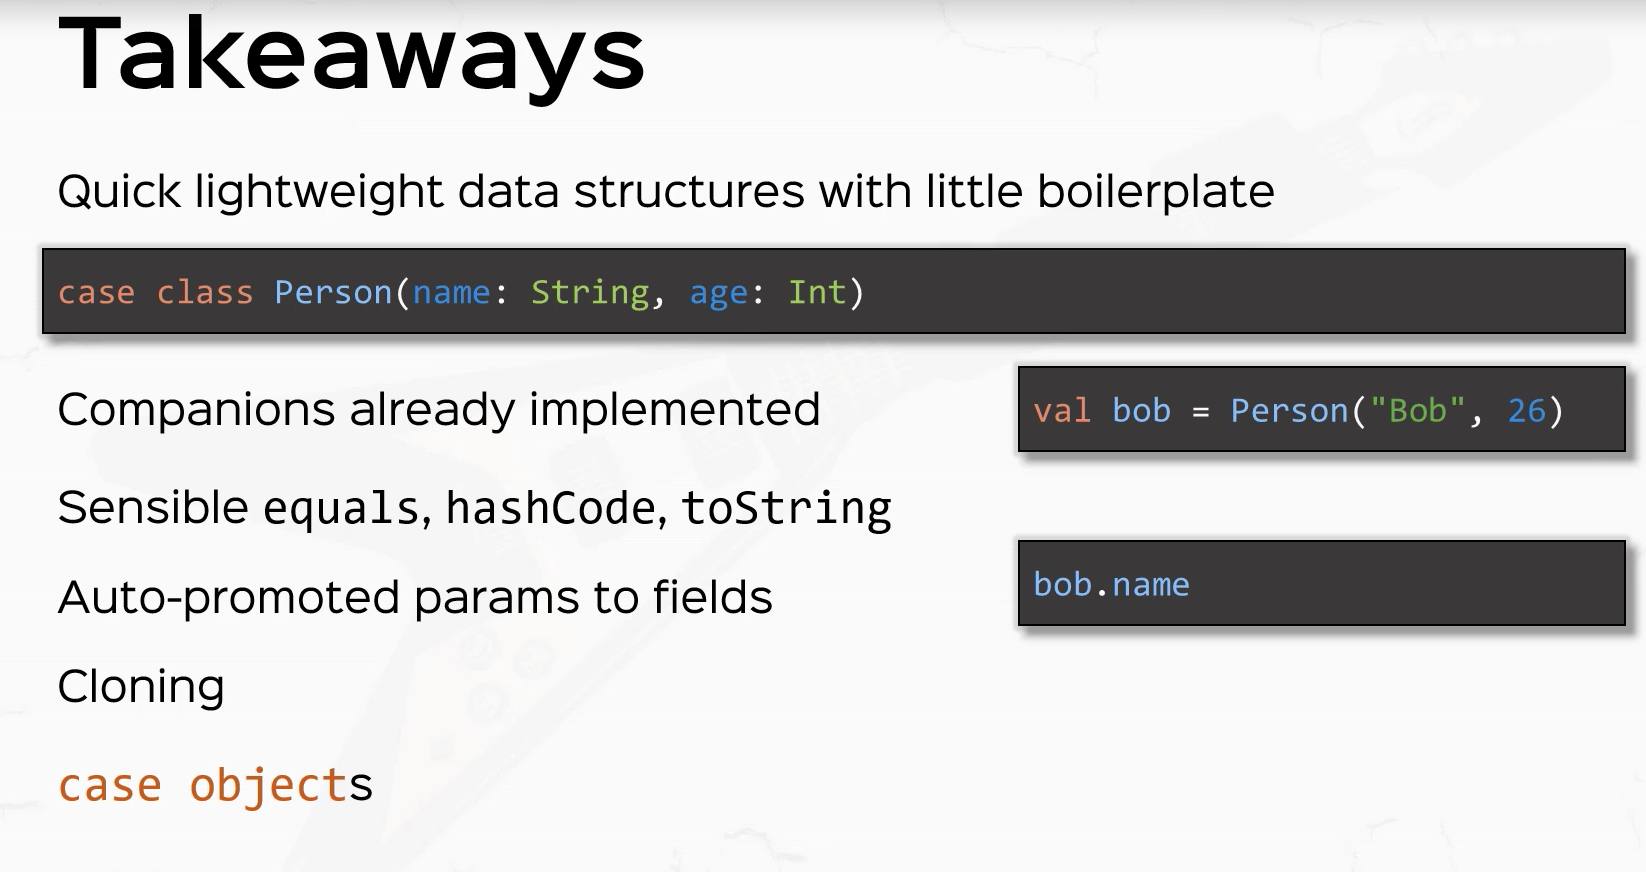1646x872 pixels.
Task: Click the Takeaways slide title
Action: coord(352,57)
